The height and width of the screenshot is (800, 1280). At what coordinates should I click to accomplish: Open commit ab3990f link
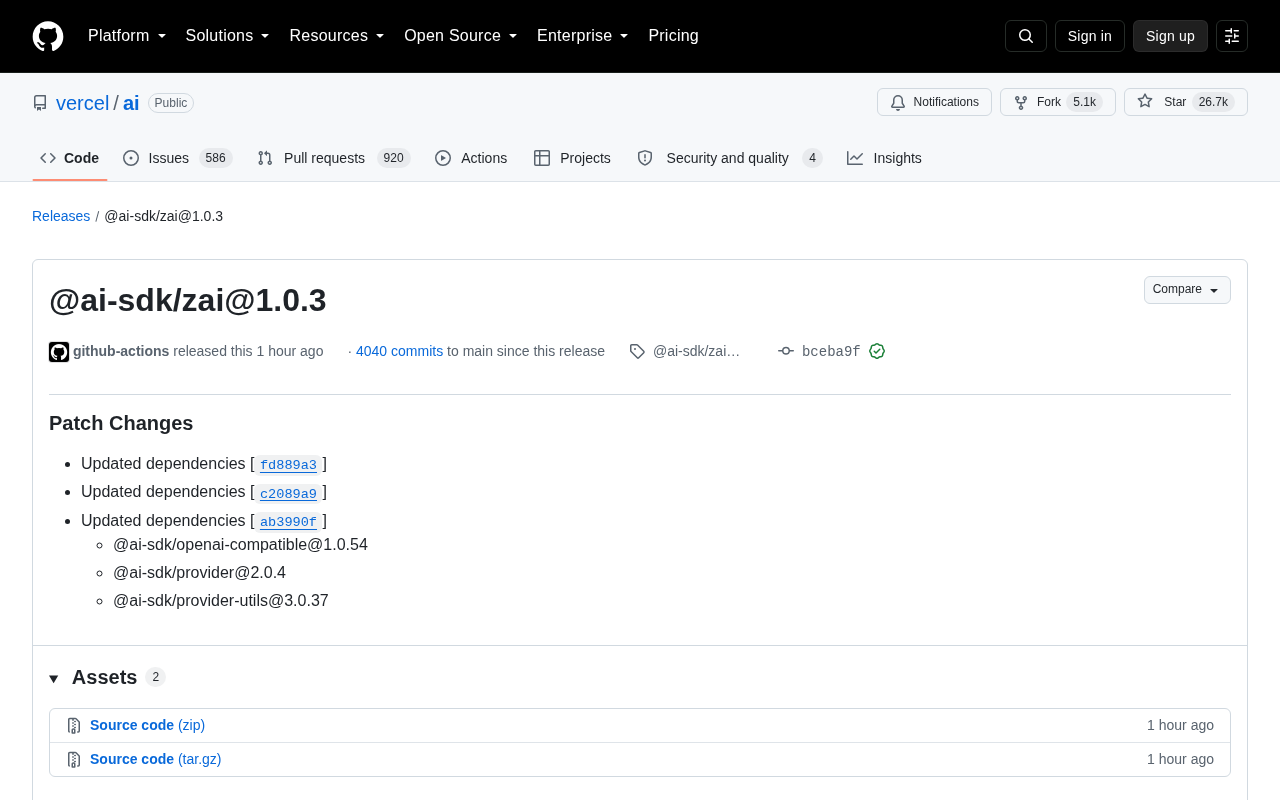tap(288, 522)
